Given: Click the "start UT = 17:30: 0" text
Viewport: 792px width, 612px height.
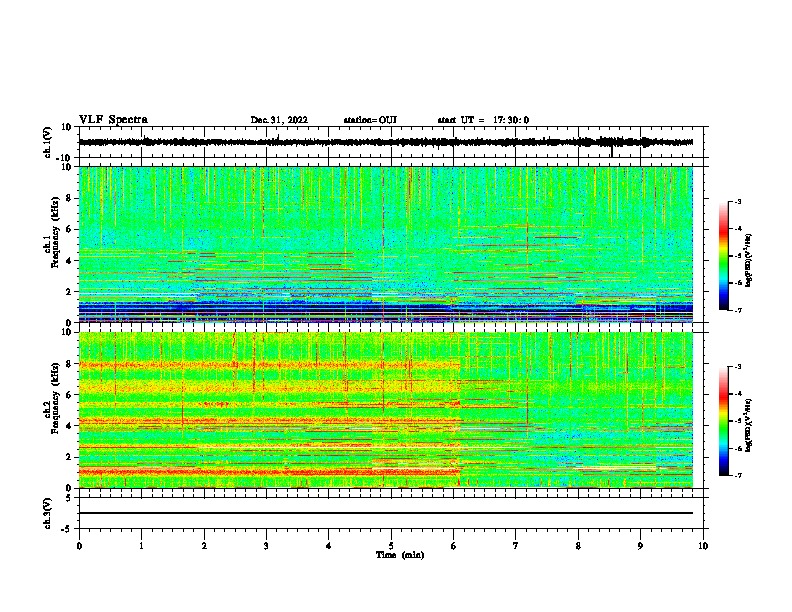Looking at the screenshot, I should point(483,120).
